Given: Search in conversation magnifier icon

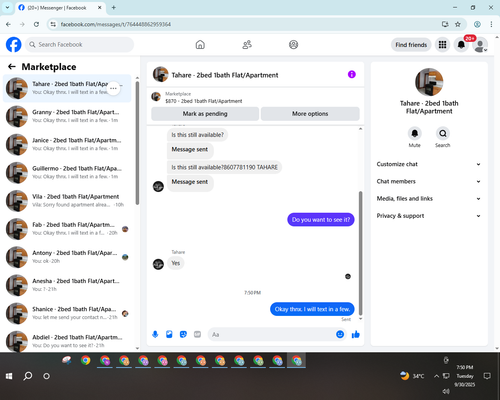Looking at the screenshot, I should point(443,134).
